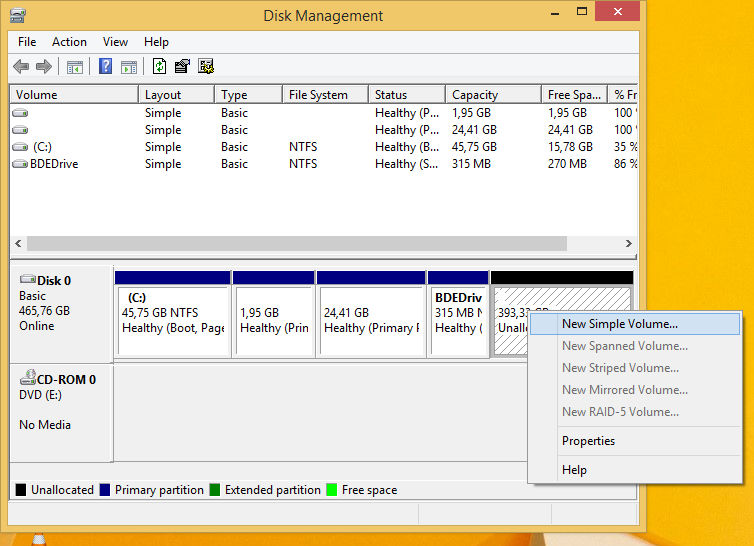Click the 315 MB capacity cell

[471, 164]
